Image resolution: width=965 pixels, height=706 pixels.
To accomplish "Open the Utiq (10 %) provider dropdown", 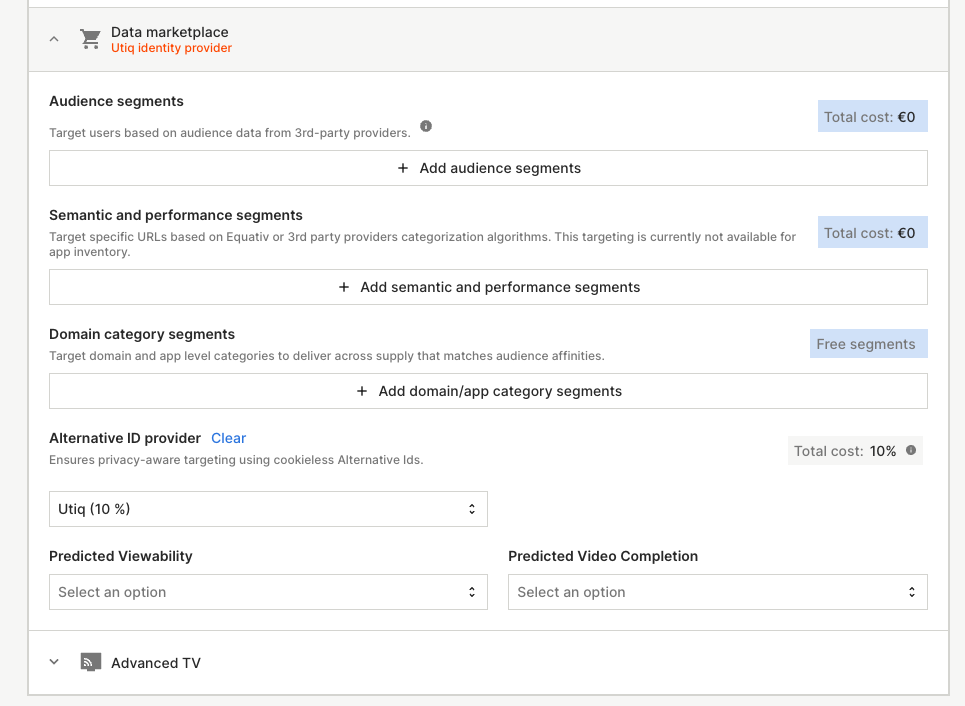I will click(268, 509).
